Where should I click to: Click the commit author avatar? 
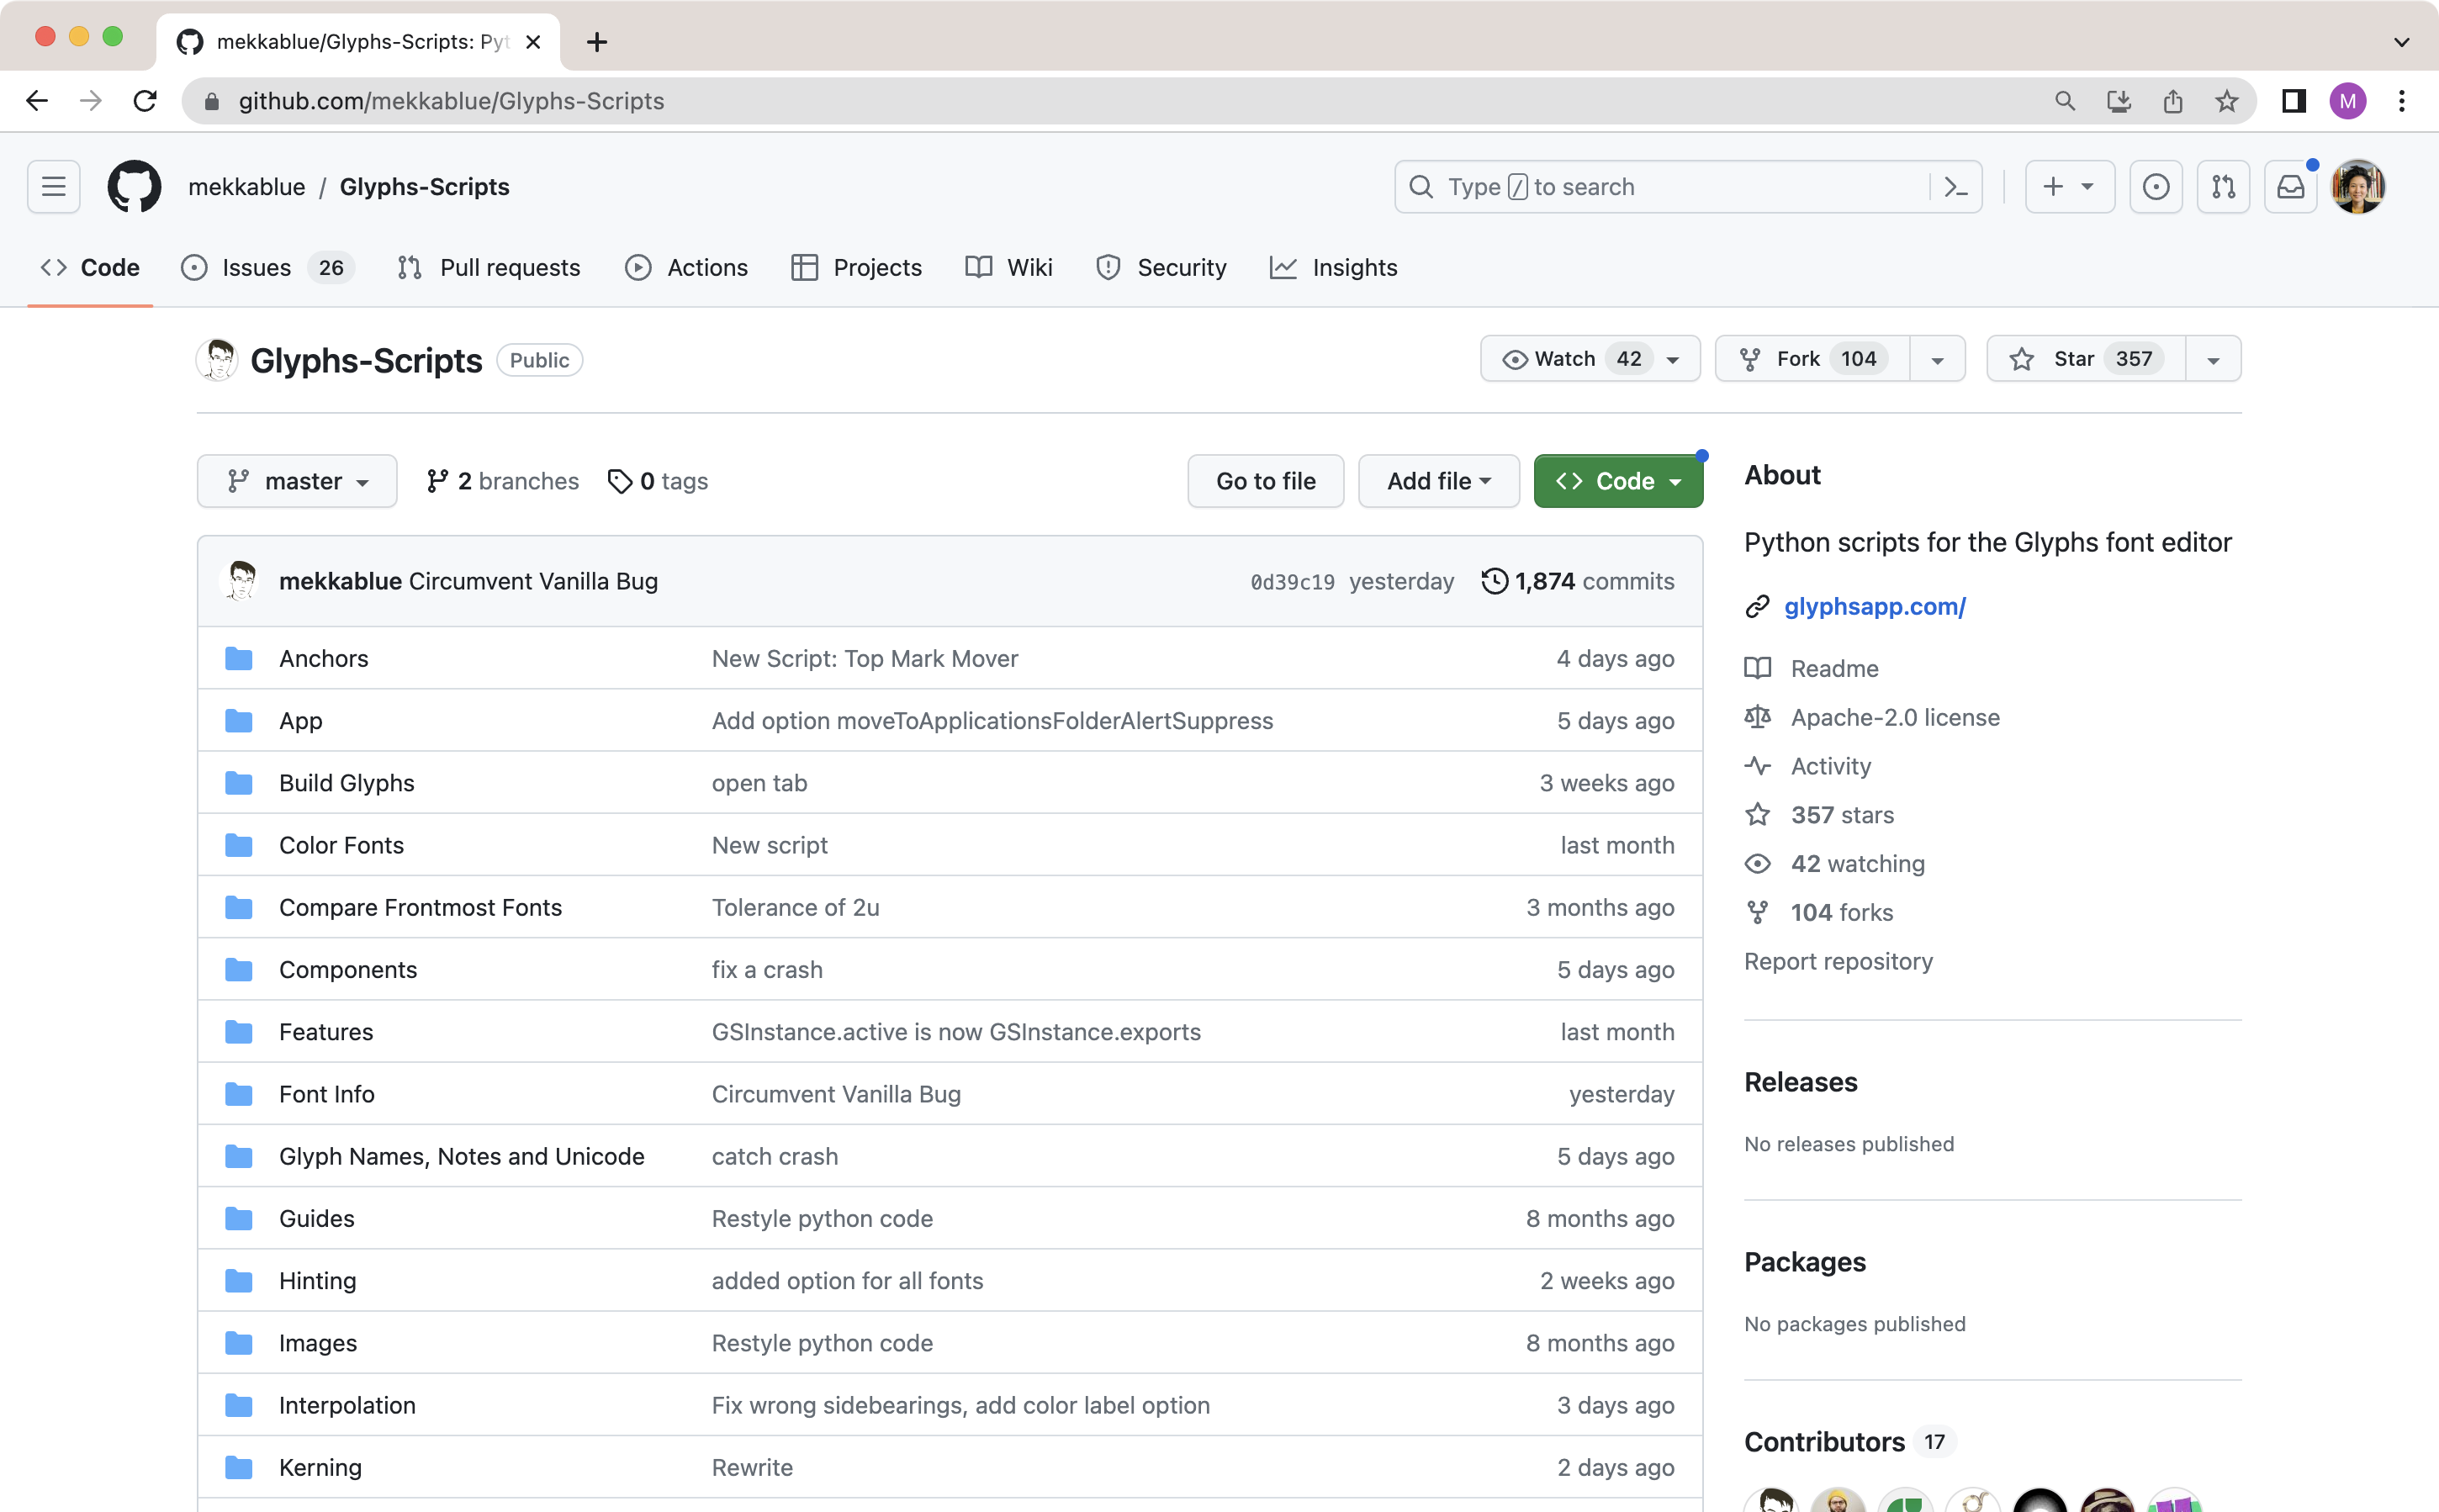pos(240,581)
